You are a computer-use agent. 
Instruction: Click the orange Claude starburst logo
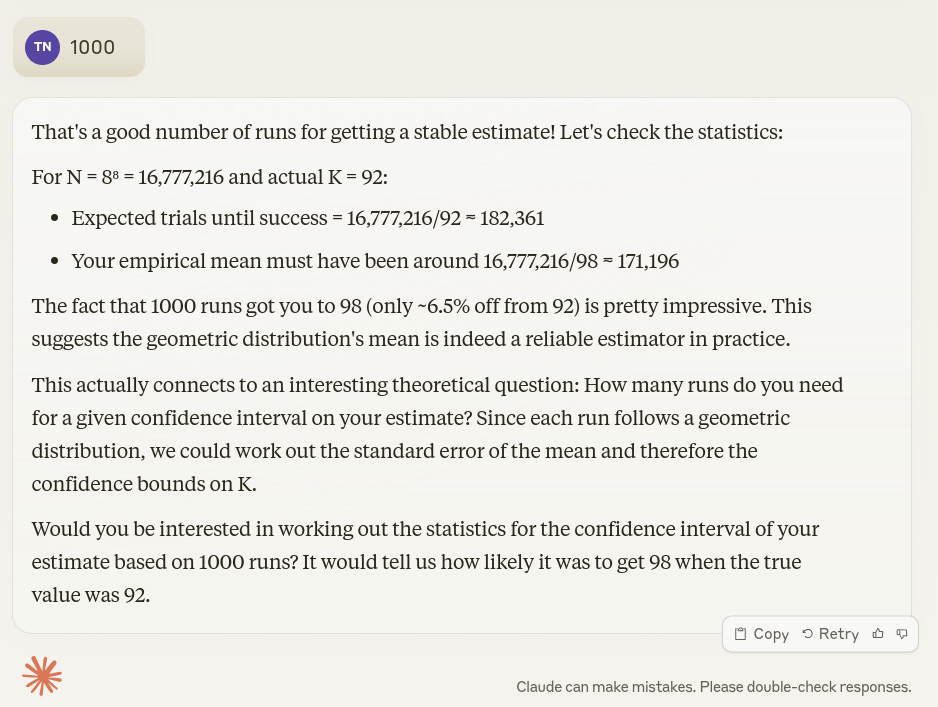(42, 676)
